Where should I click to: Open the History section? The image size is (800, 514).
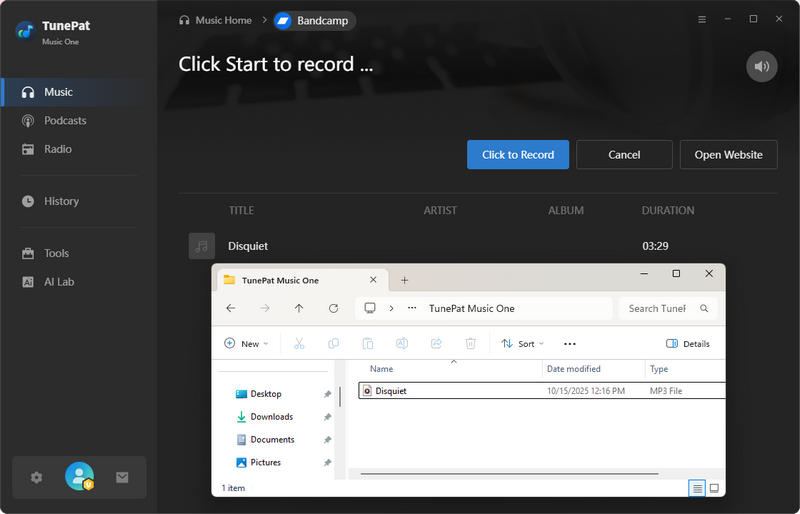61,201
